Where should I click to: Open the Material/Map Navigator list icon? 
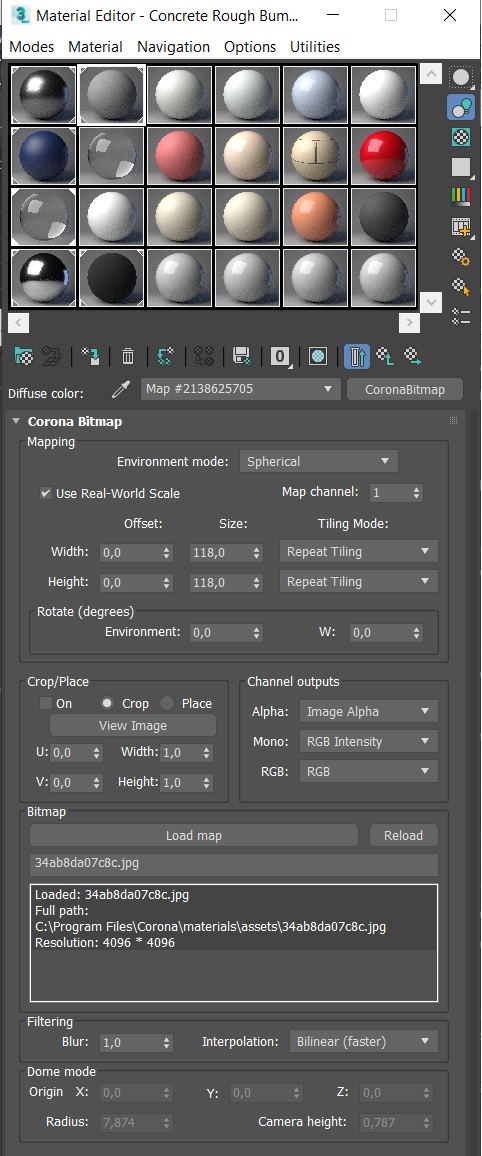[461, 316]
